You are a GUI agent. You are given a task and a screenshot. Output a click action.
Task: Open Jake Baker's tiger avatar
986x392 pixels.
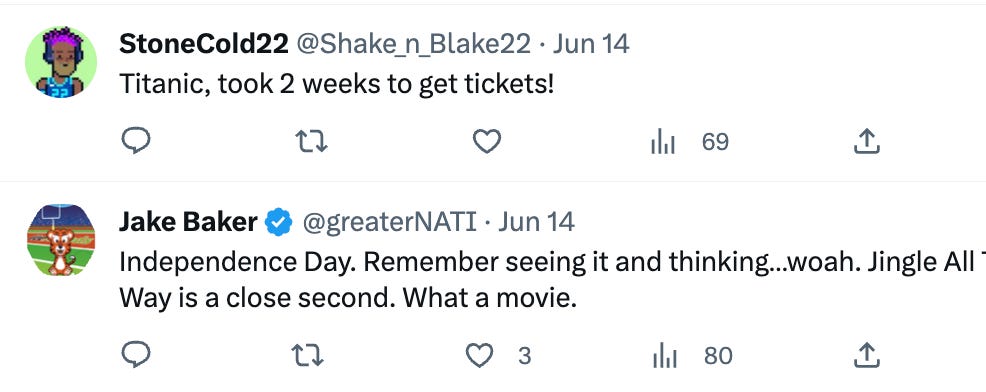(61, 240)
